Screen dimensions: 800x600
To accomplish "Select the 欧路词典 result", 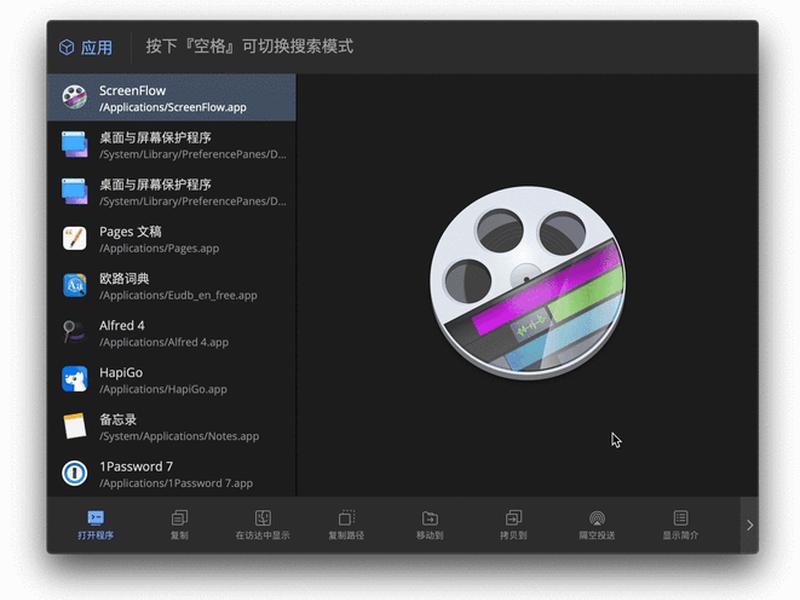I will point(171,286).
